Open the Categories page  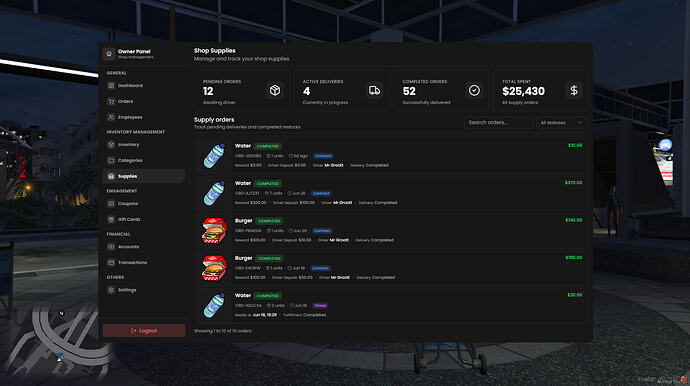point(144,160)
